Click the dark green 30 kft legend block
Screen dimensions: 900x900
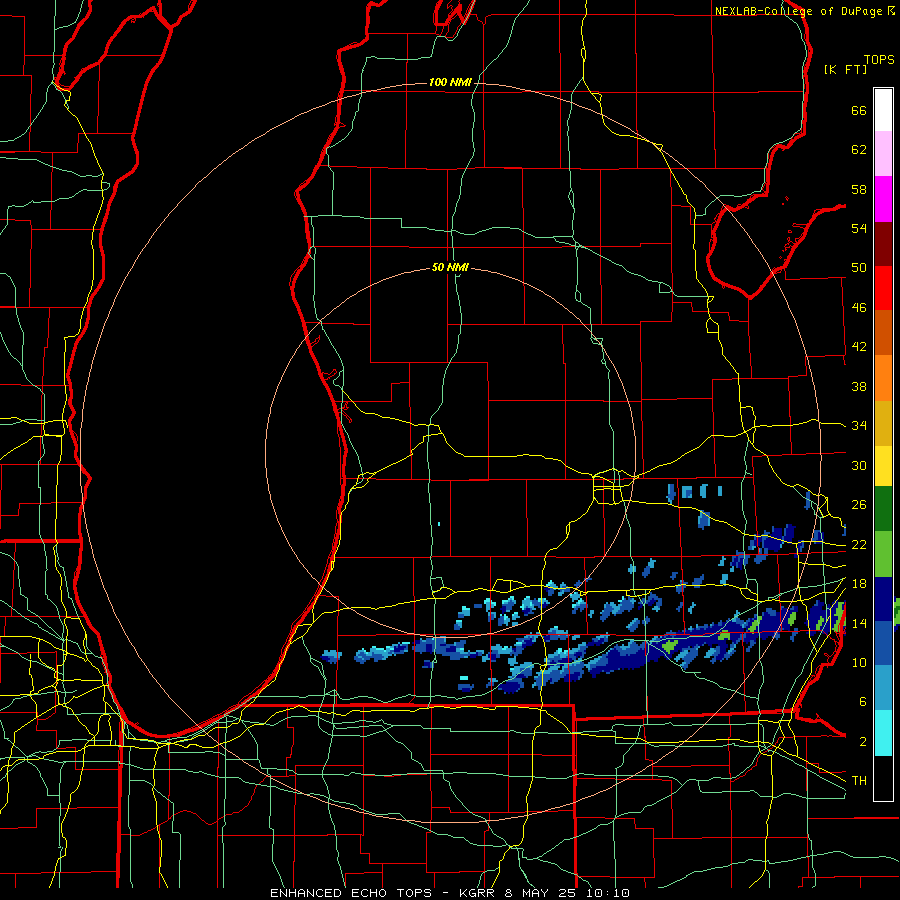(883, 509)
